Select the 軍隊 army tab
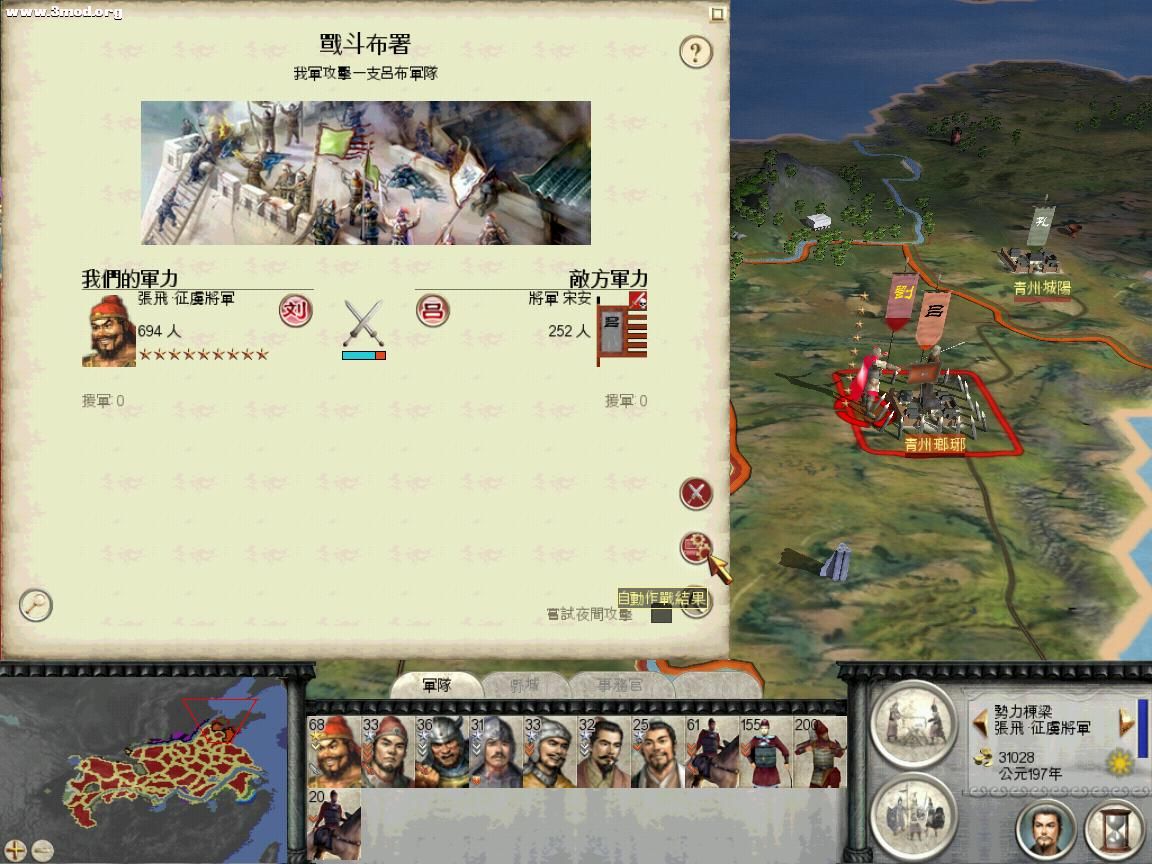Image resolution: width=1152 pixels, height=864 pixels. point(437,685)
